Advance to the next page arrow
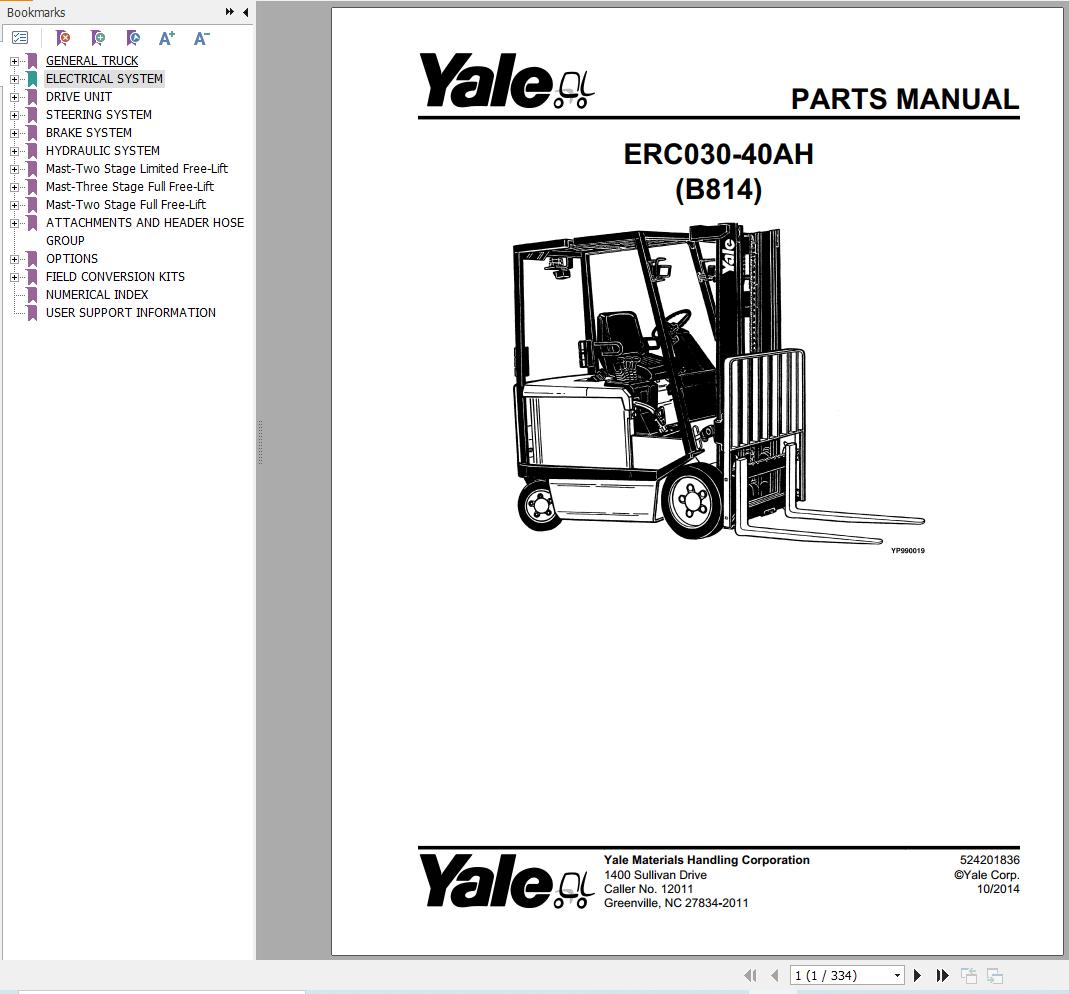This screenshot has width=1069, height=994. [x=917, y=975]
